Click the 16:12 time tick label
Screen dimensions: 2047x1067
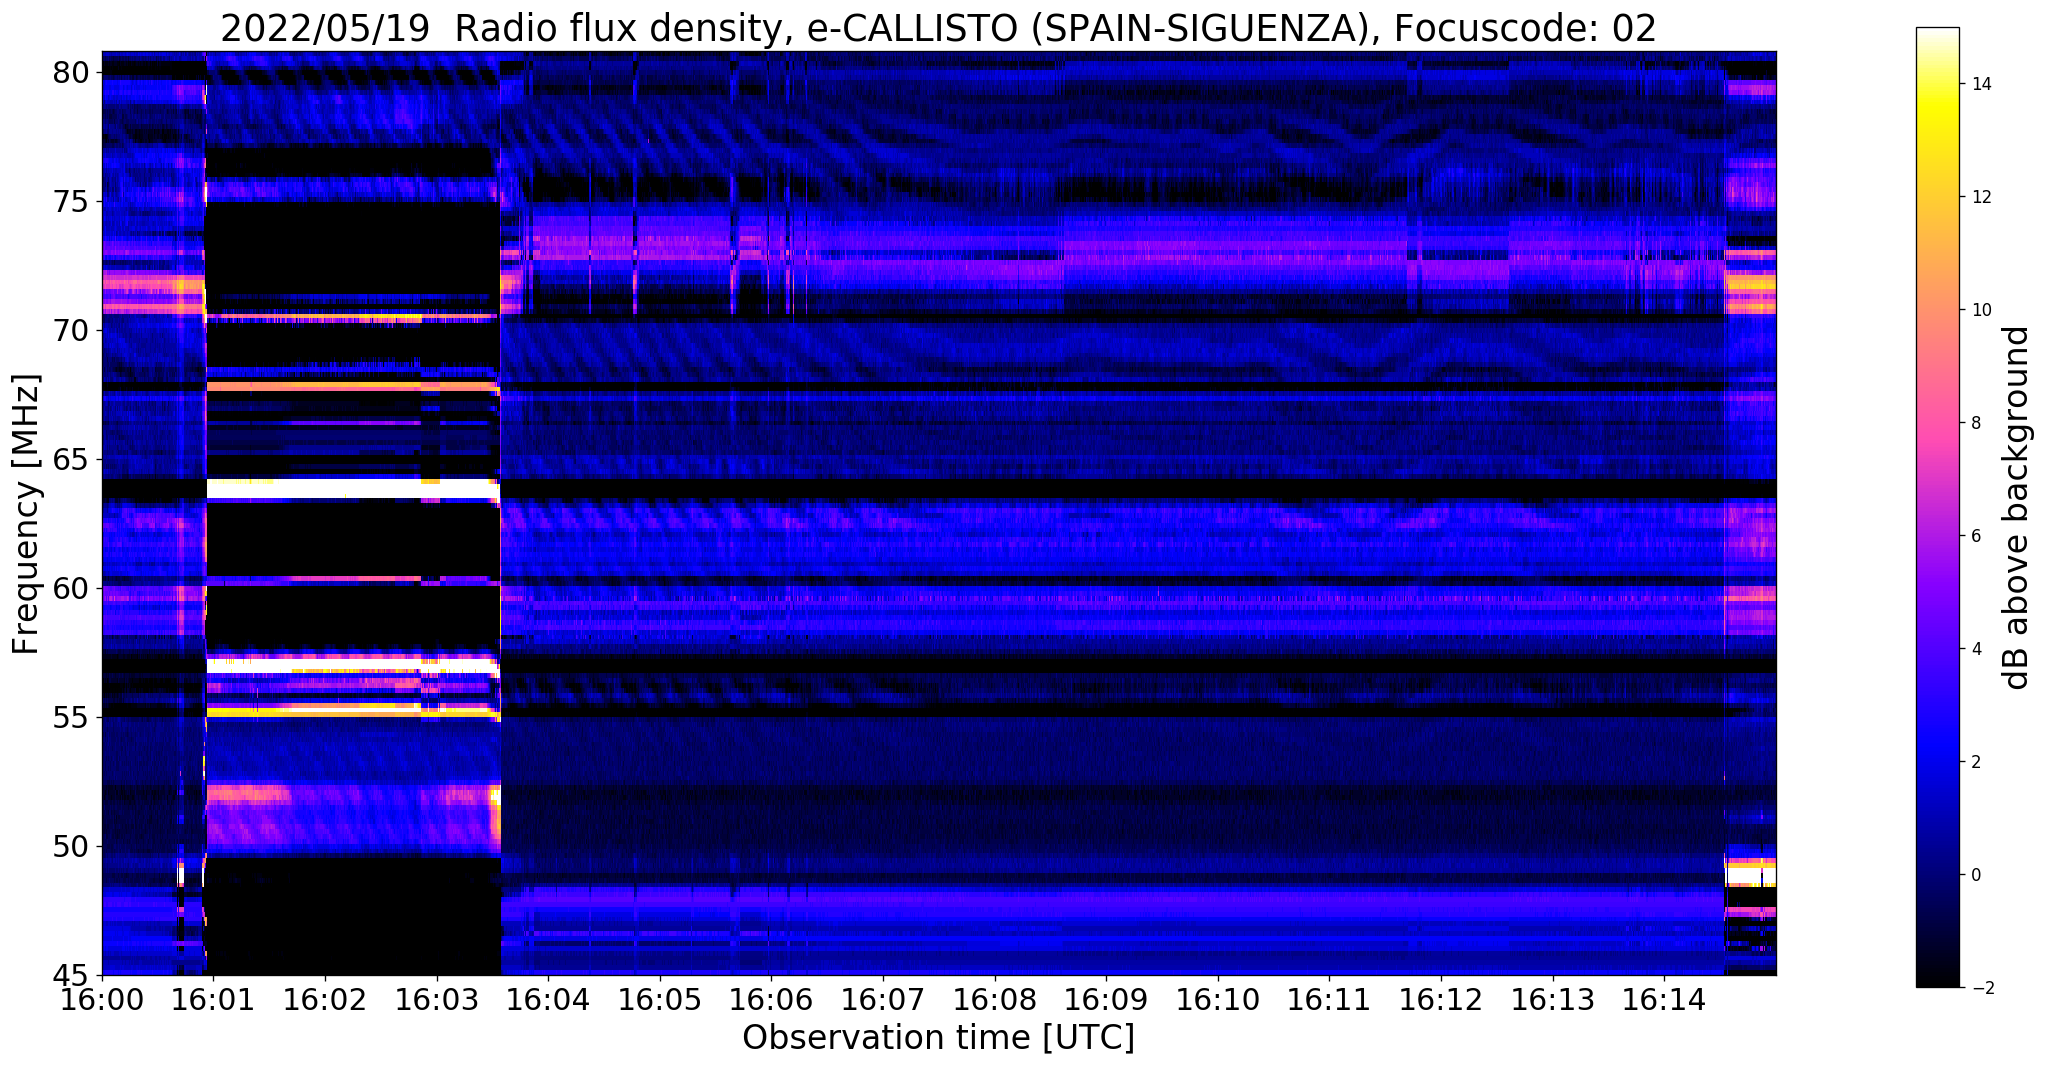pos(1441,999)
